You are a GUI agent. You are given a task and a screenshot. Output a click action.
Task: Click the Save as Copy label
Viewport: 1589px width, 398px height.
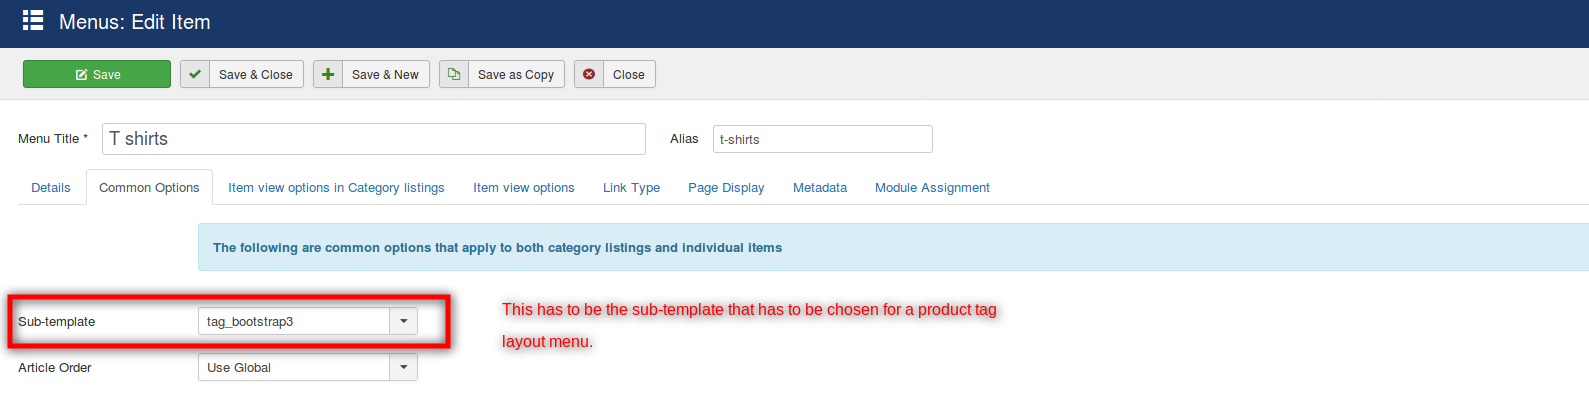click(516, 75)
